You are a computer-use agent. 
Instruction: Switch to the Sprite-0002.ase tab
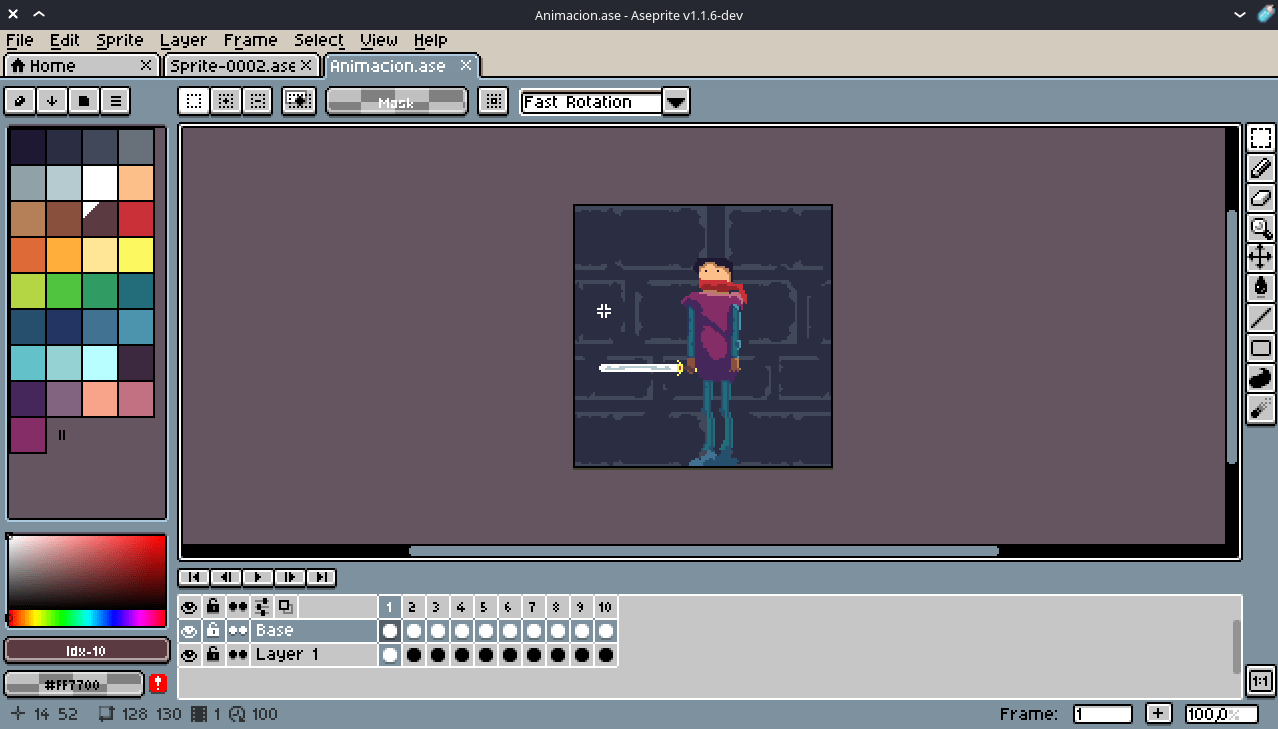[x=232, y=66]
